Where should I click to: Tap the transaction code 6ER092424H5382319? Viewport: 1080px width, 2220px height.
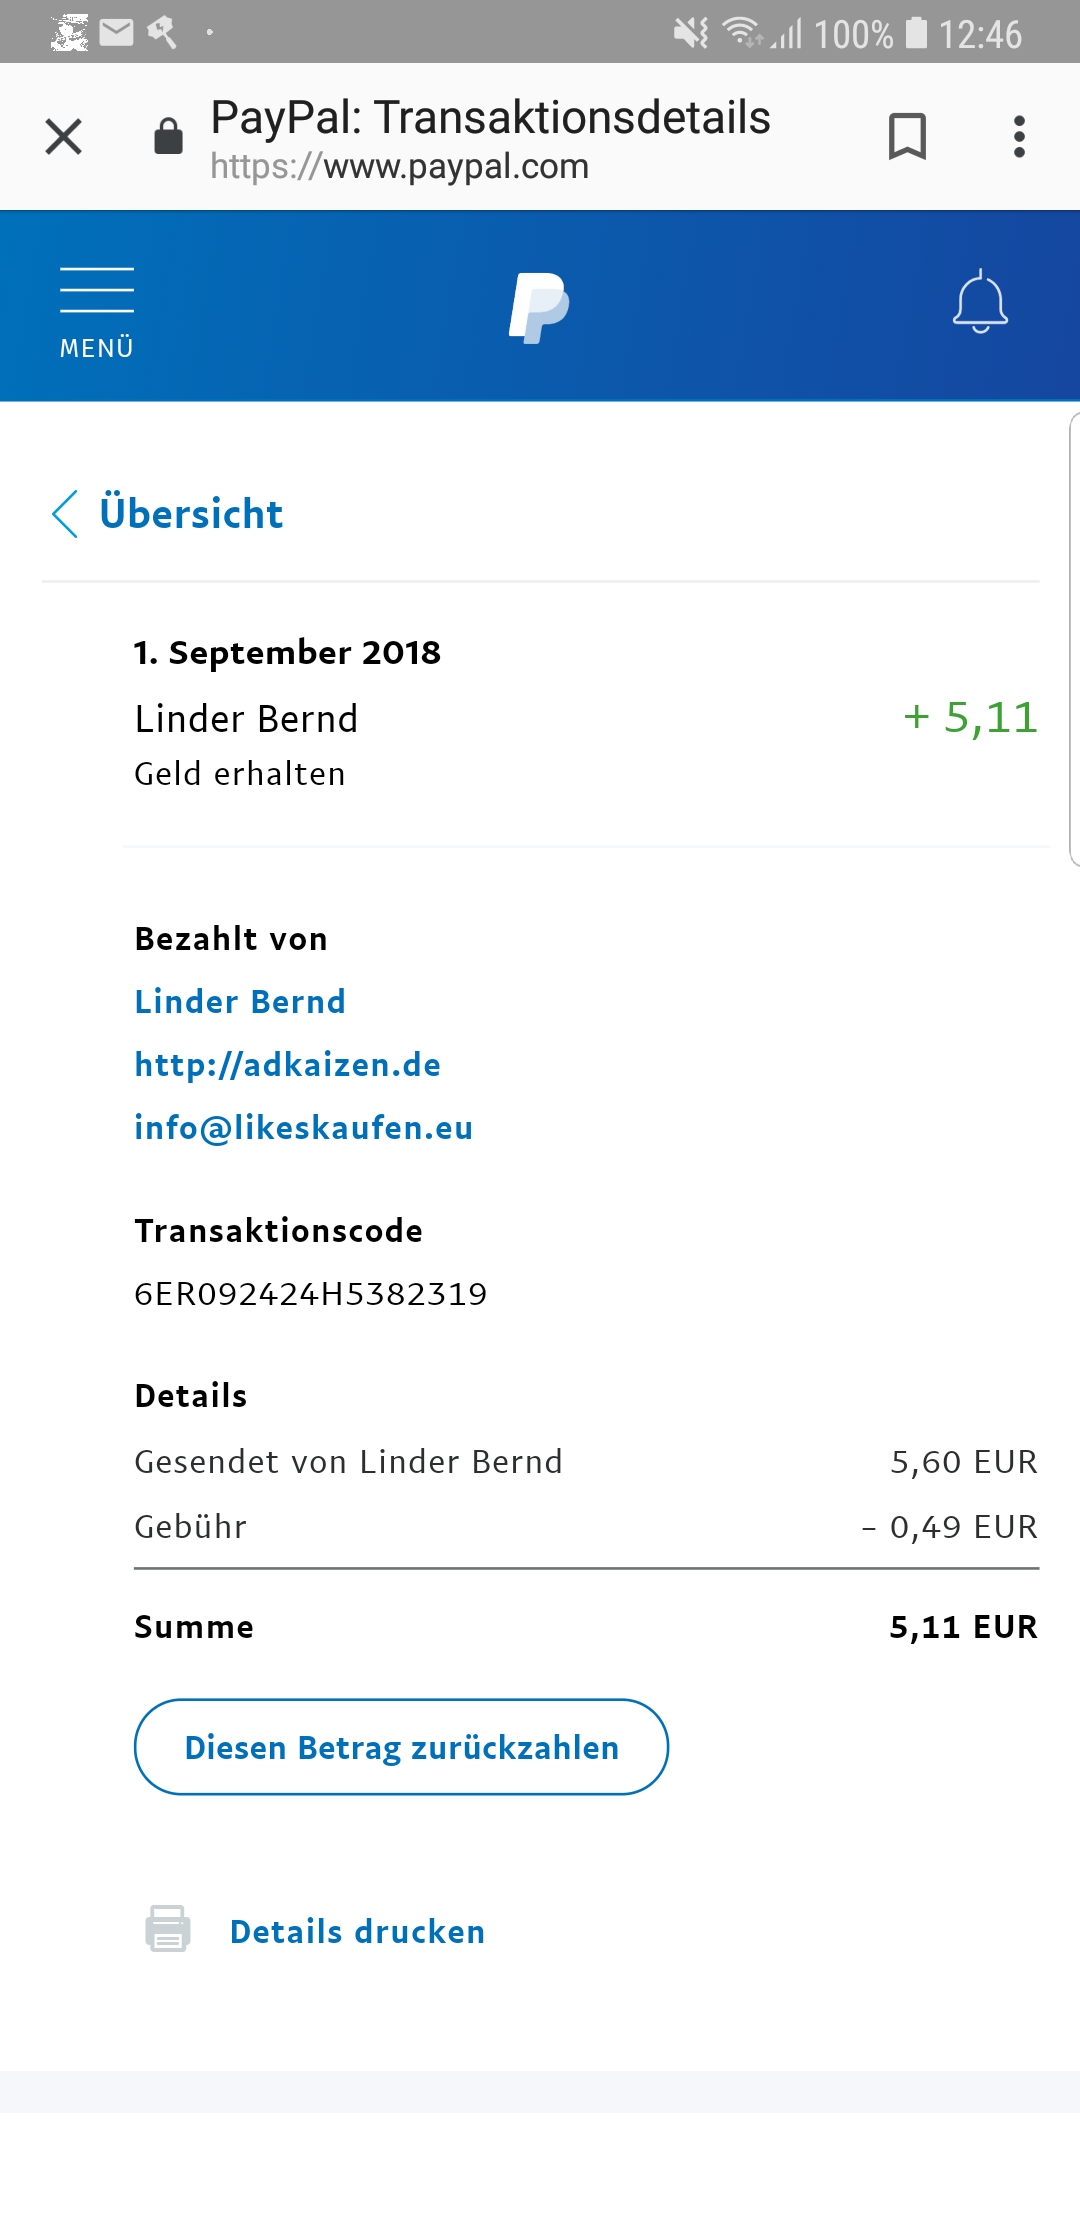click(311, 1294)
